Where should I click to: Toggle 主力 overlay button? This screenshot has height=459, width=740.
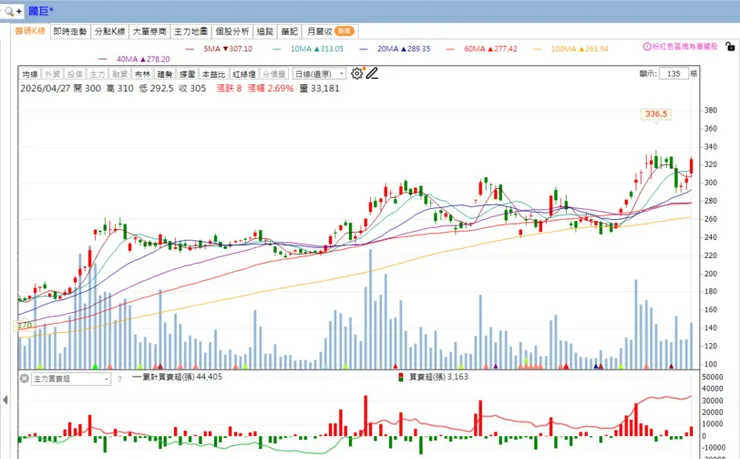coord(97,74)
